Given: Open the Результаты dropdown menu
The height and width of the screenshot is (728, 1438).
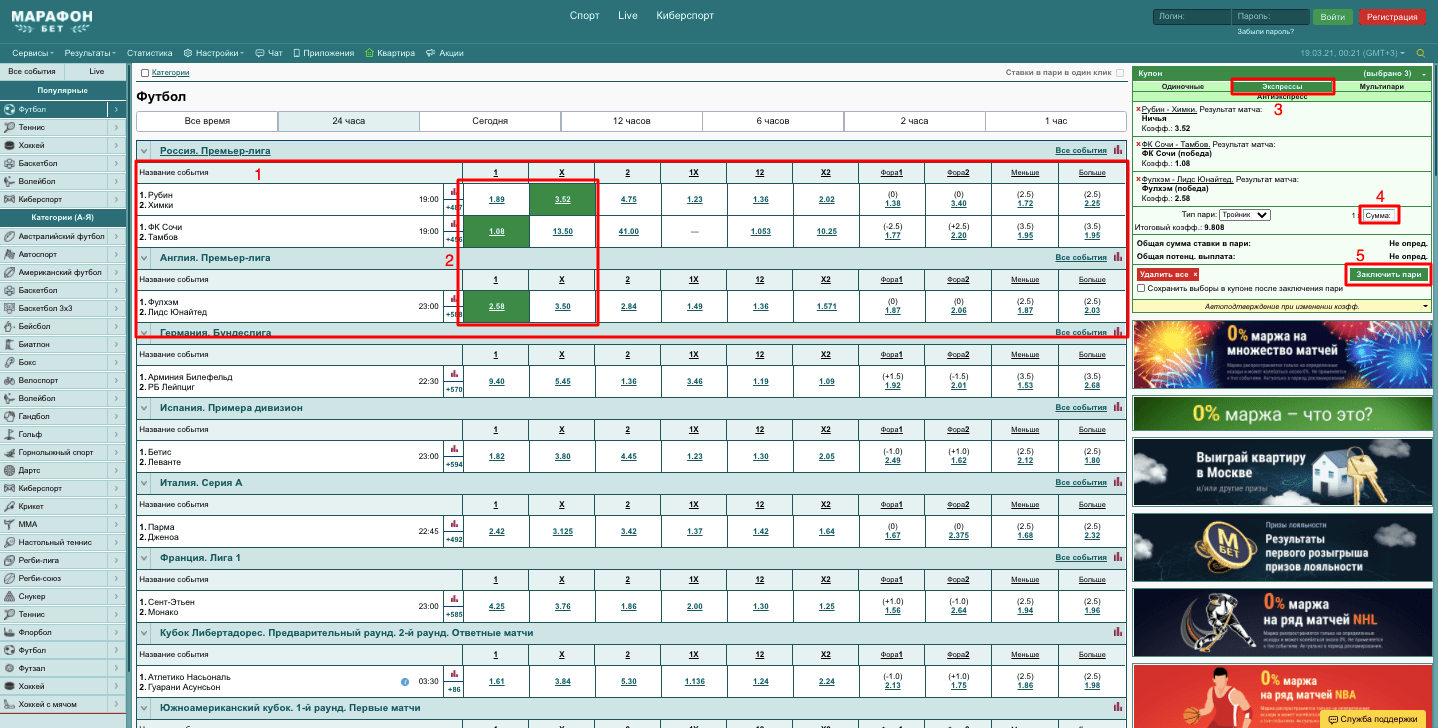Looking at the screenshot, I should (90, 53).
